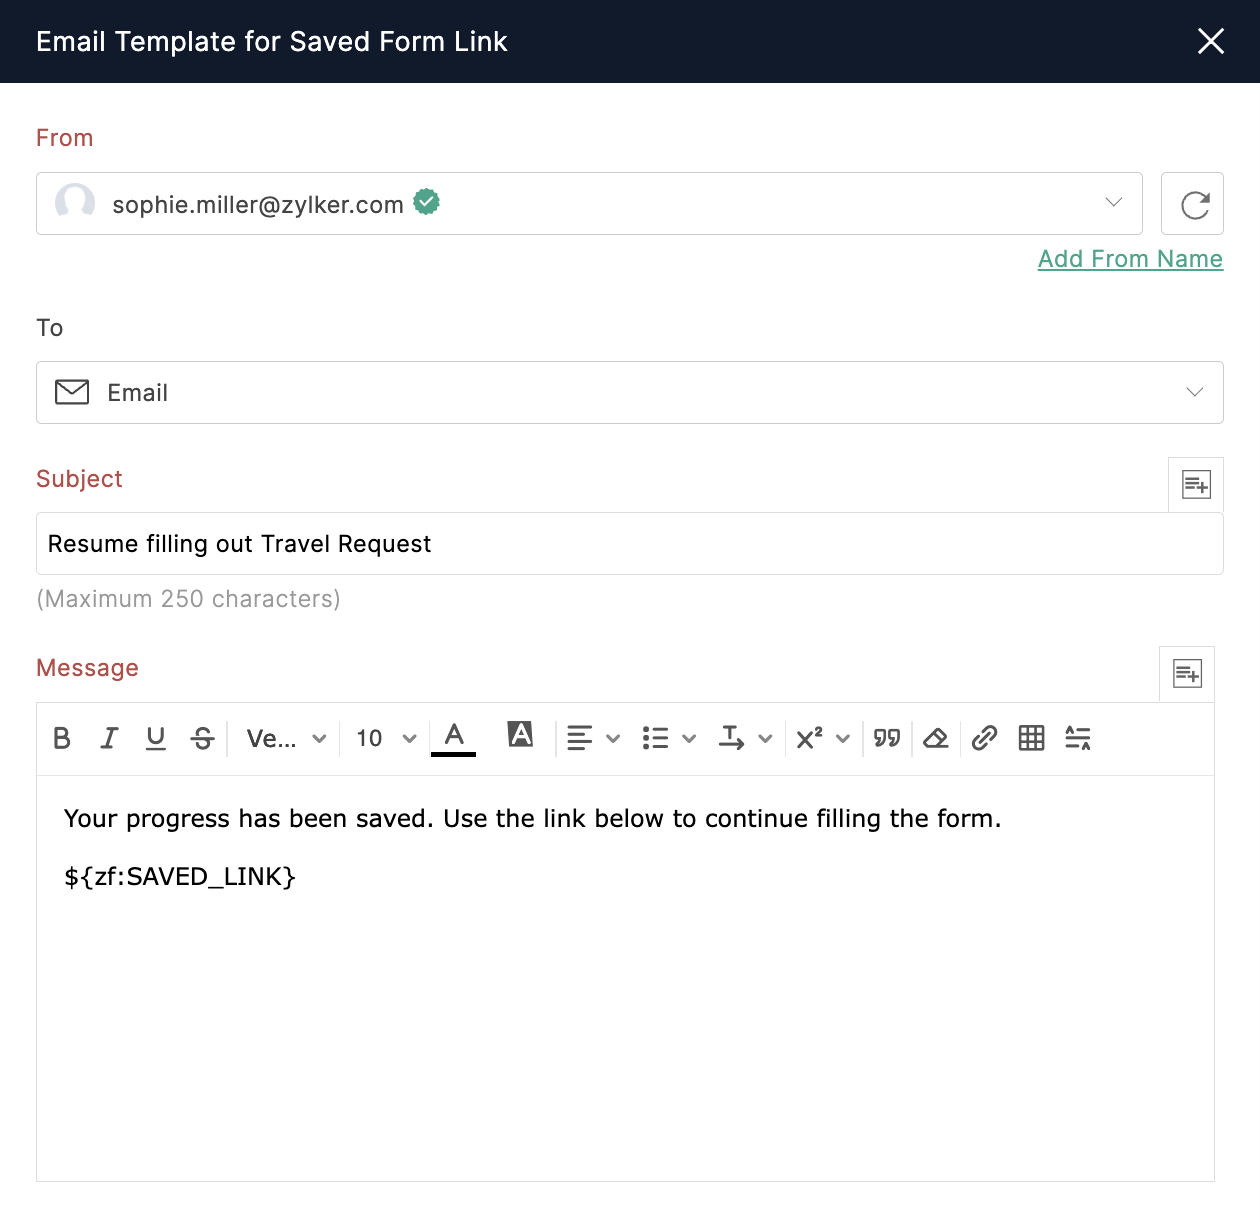This screenshot has width=1260, height=1222.
Task: Click the indent icon
Action: pyautogui.click(x=732, y=738)
